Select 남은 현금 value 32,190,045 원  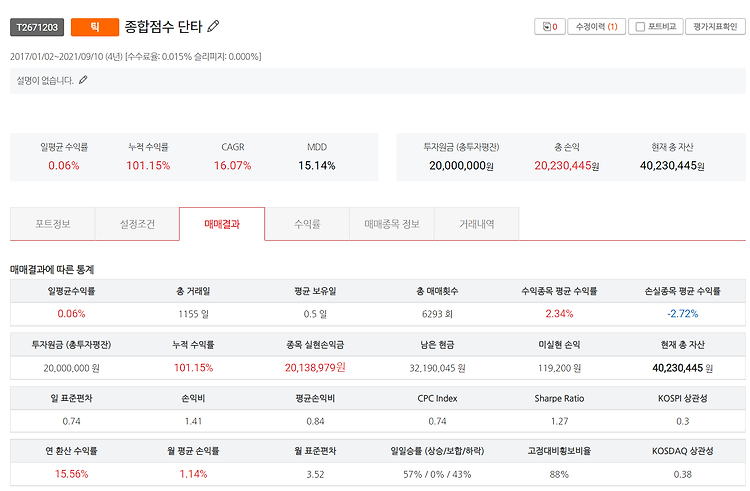click(437, 368)
